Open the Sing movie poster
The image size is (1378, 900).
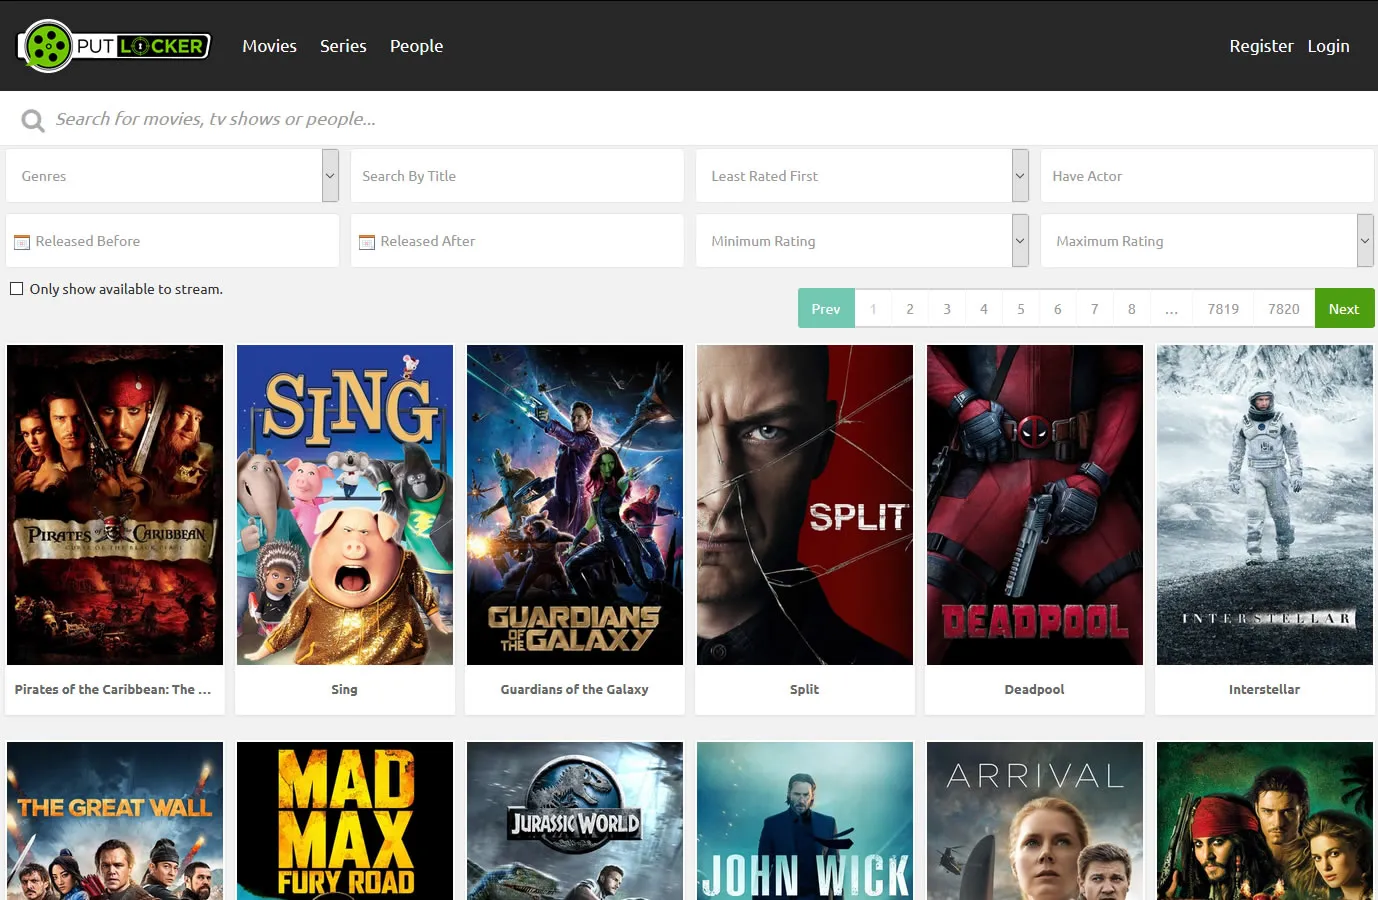coord(345,505)
